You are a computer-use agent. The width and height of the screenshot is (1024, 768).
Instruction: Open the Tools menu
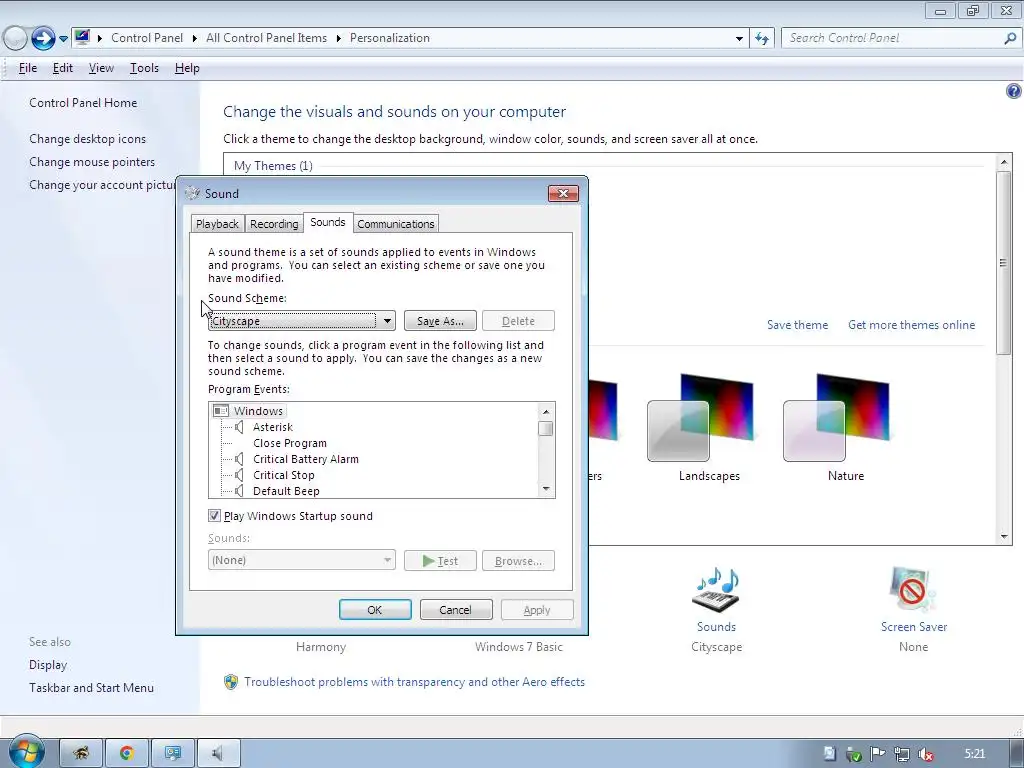point(144,68)
